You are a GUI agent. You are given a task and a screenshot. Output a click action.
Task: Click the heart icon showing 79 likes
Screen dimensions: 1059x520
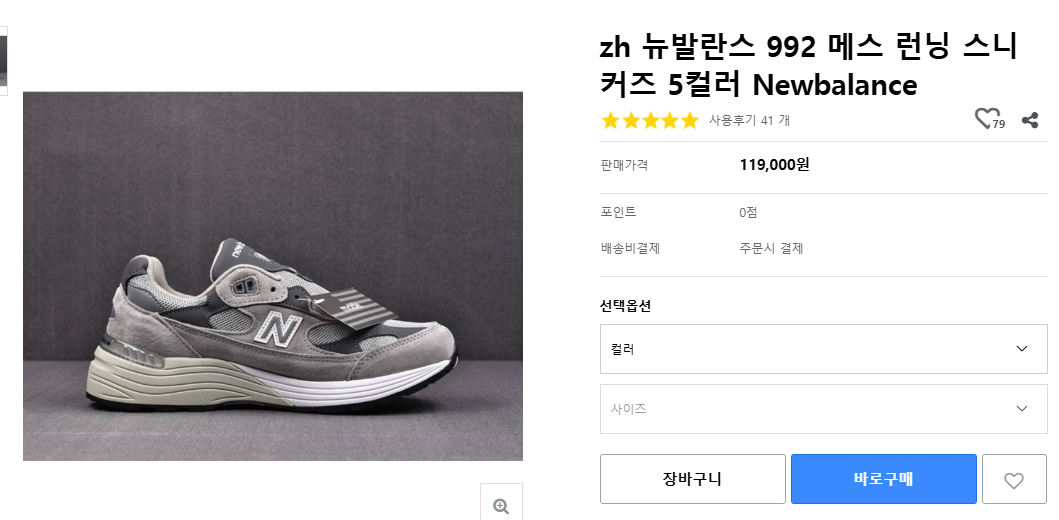[x=986, y=119]
